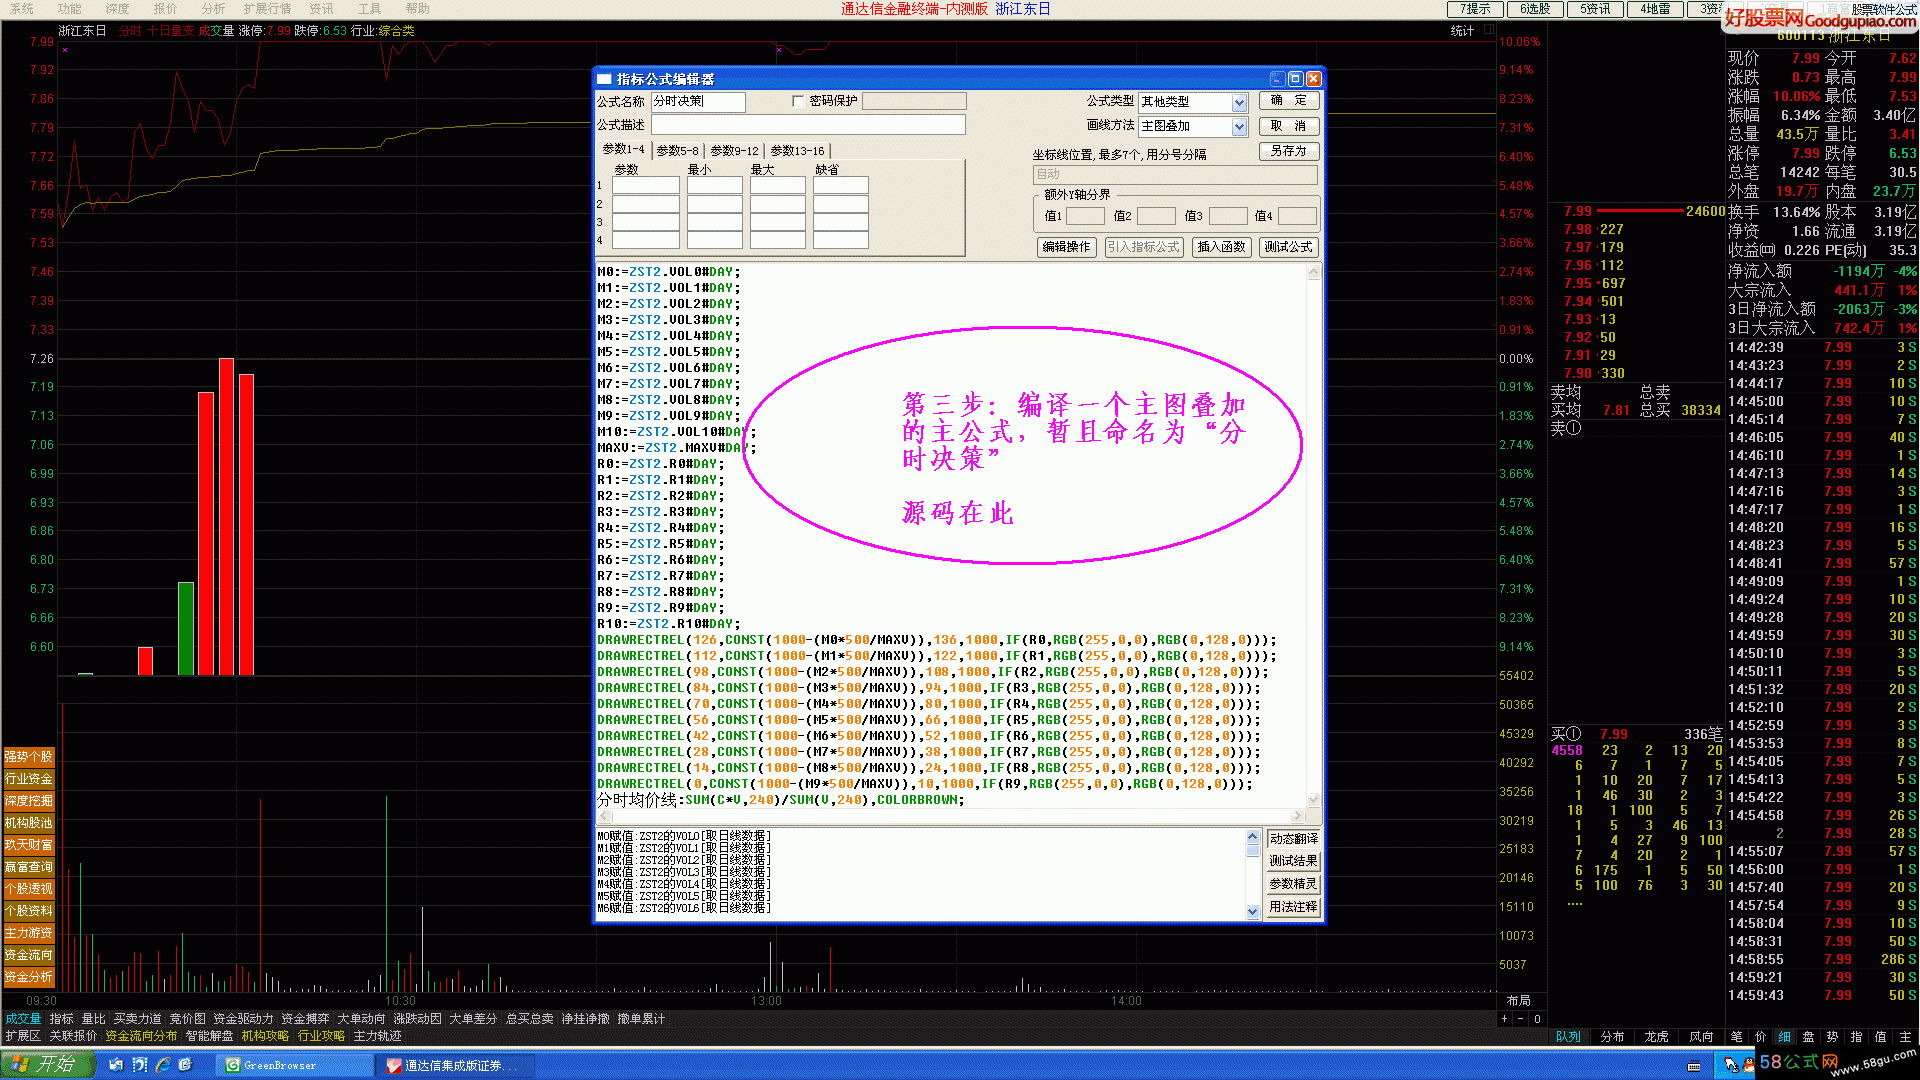The width and height of the screenshot is (1920, 1080).
Task: Click the 公式名称 formula name field
Action: [698, 101]
